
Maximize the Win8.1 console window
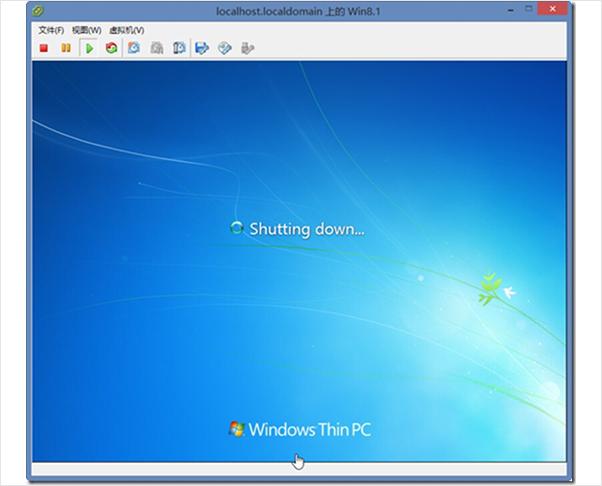[x=529, y=9]
